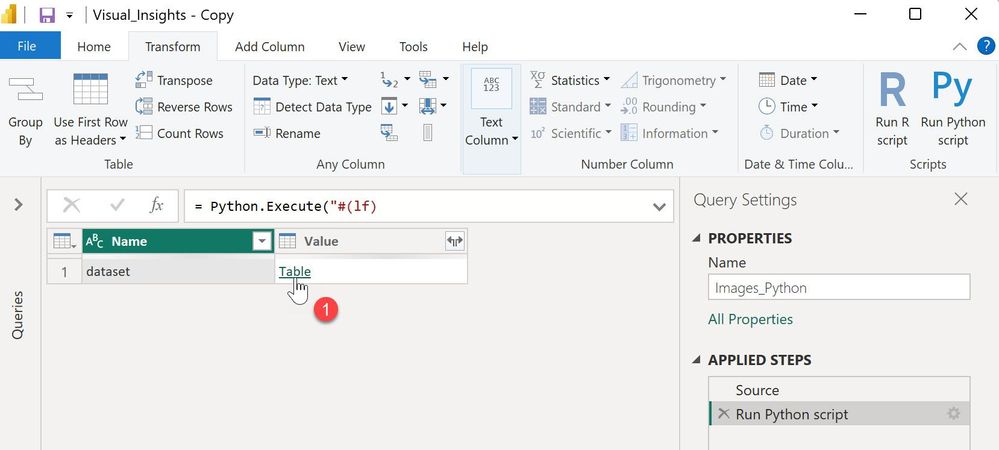The width and height of the screenshot is (999, 450).
Task: Open the View ribbon tab
Action: pyautogui.click(x=352, y=47)
